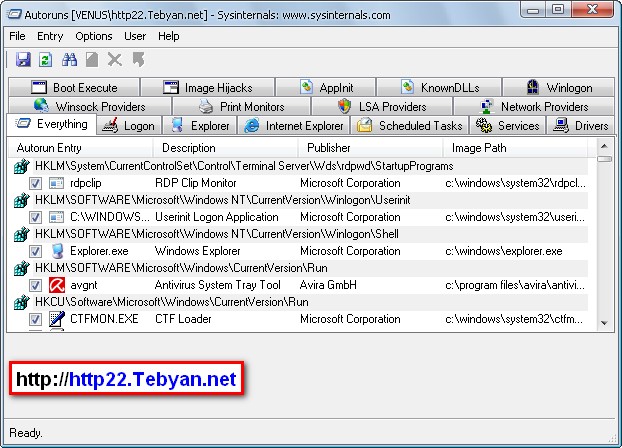Click the Userinit C:\WINDOWS entry icon
This screenshot has width=622, height=448.
[x=56, y=217]
